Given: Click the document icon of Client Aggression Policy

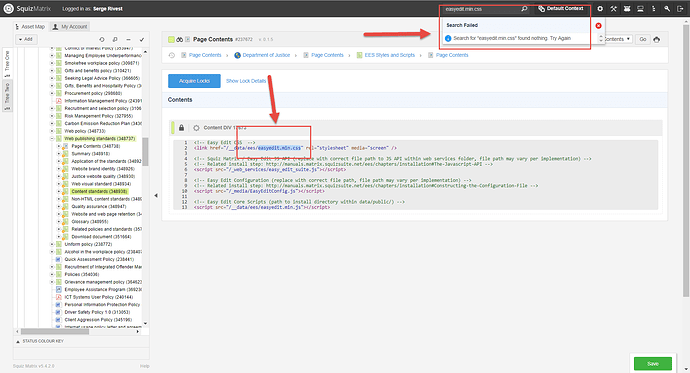Looking at the screenshot, I should click(x=59, y=319).
